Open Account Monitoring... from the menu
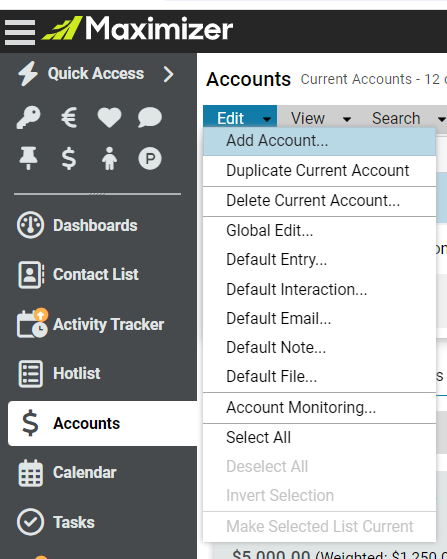The width and height of the screenshot is (447, 559). [x=319, y=407]
